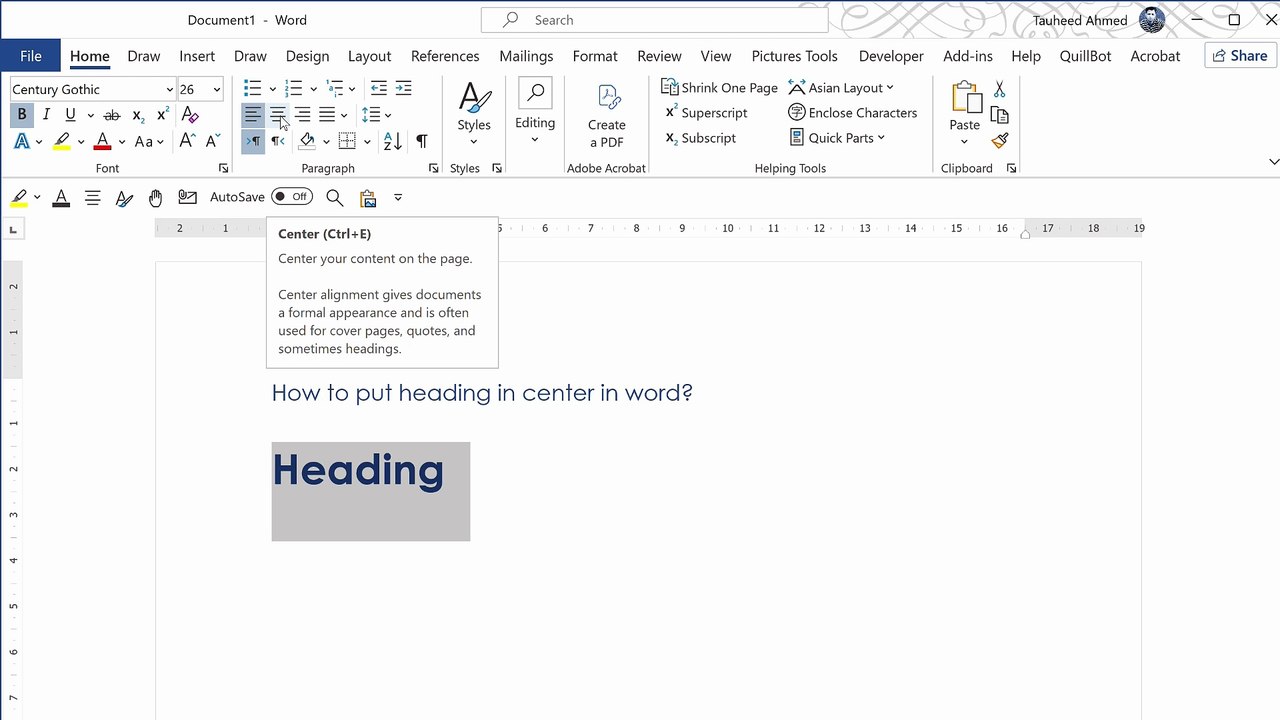Image resolution: width=1280 pixels, height=720 pixels.
Task: Toggle Show/Hide paragraph marks
Action: 421,142
